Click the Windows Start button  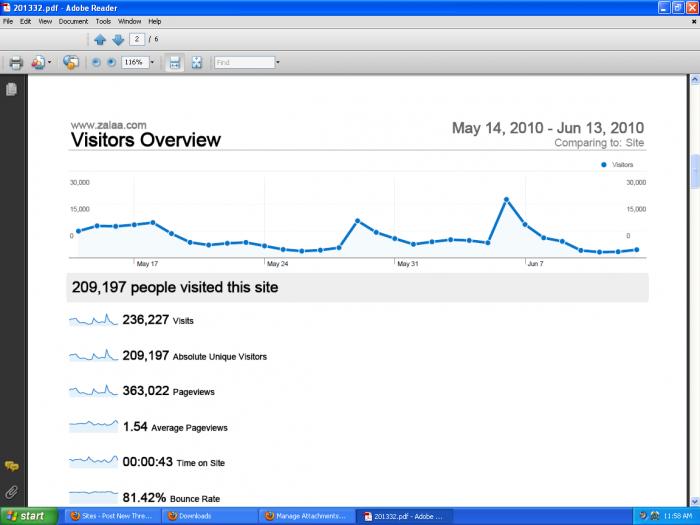point(29,516)
